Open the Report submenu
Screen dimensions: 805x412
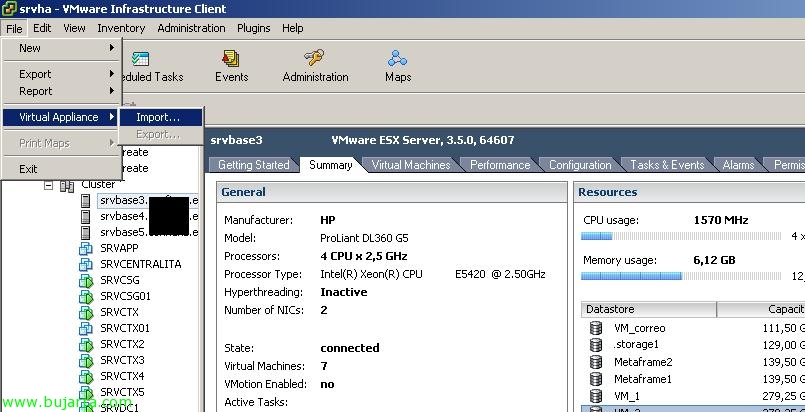62,91
